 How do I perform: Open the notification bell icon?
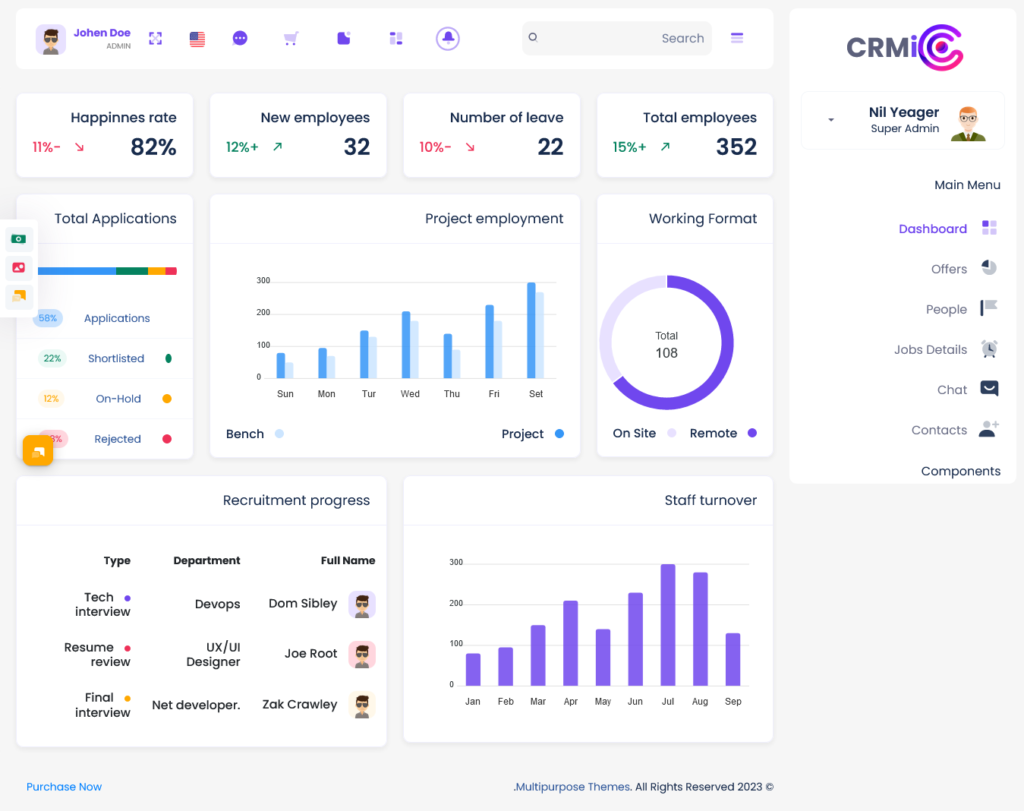[448, 39]
